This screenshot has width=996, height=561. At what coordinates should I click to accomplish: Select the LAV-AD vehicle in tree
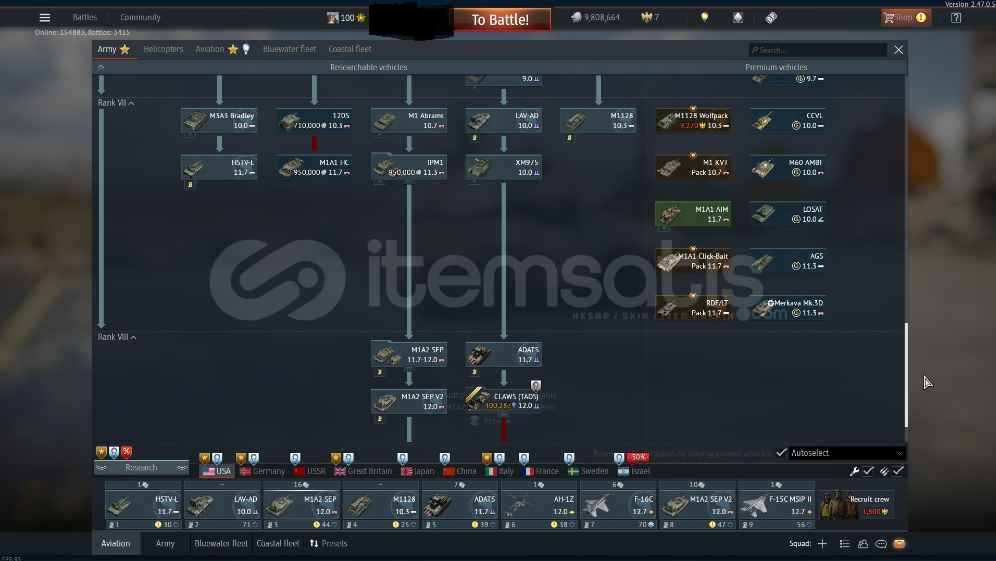pyautogui.click(x=503, y=121)
